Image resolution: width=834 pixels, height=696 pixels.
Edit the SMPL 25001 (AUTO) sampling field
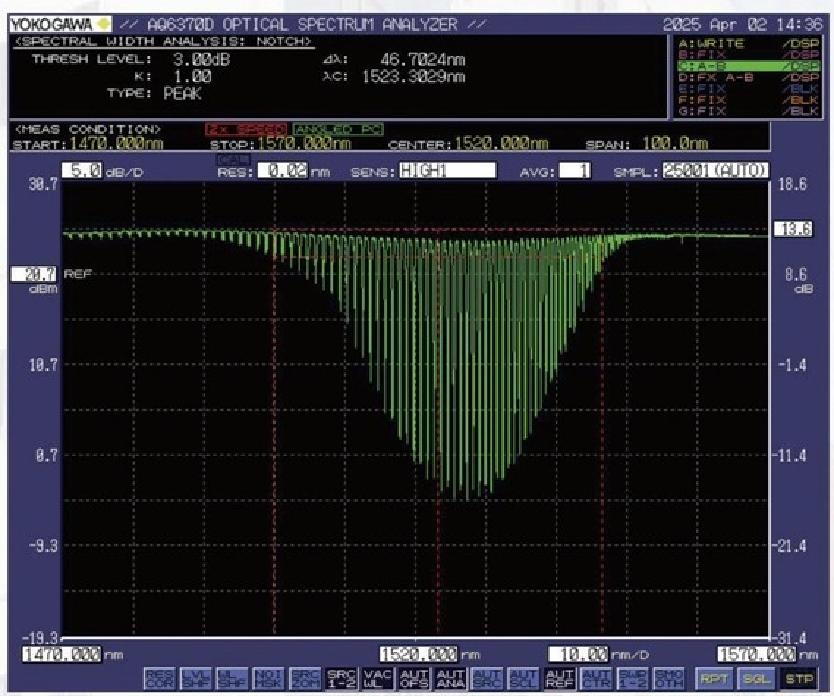pos(715,170)
